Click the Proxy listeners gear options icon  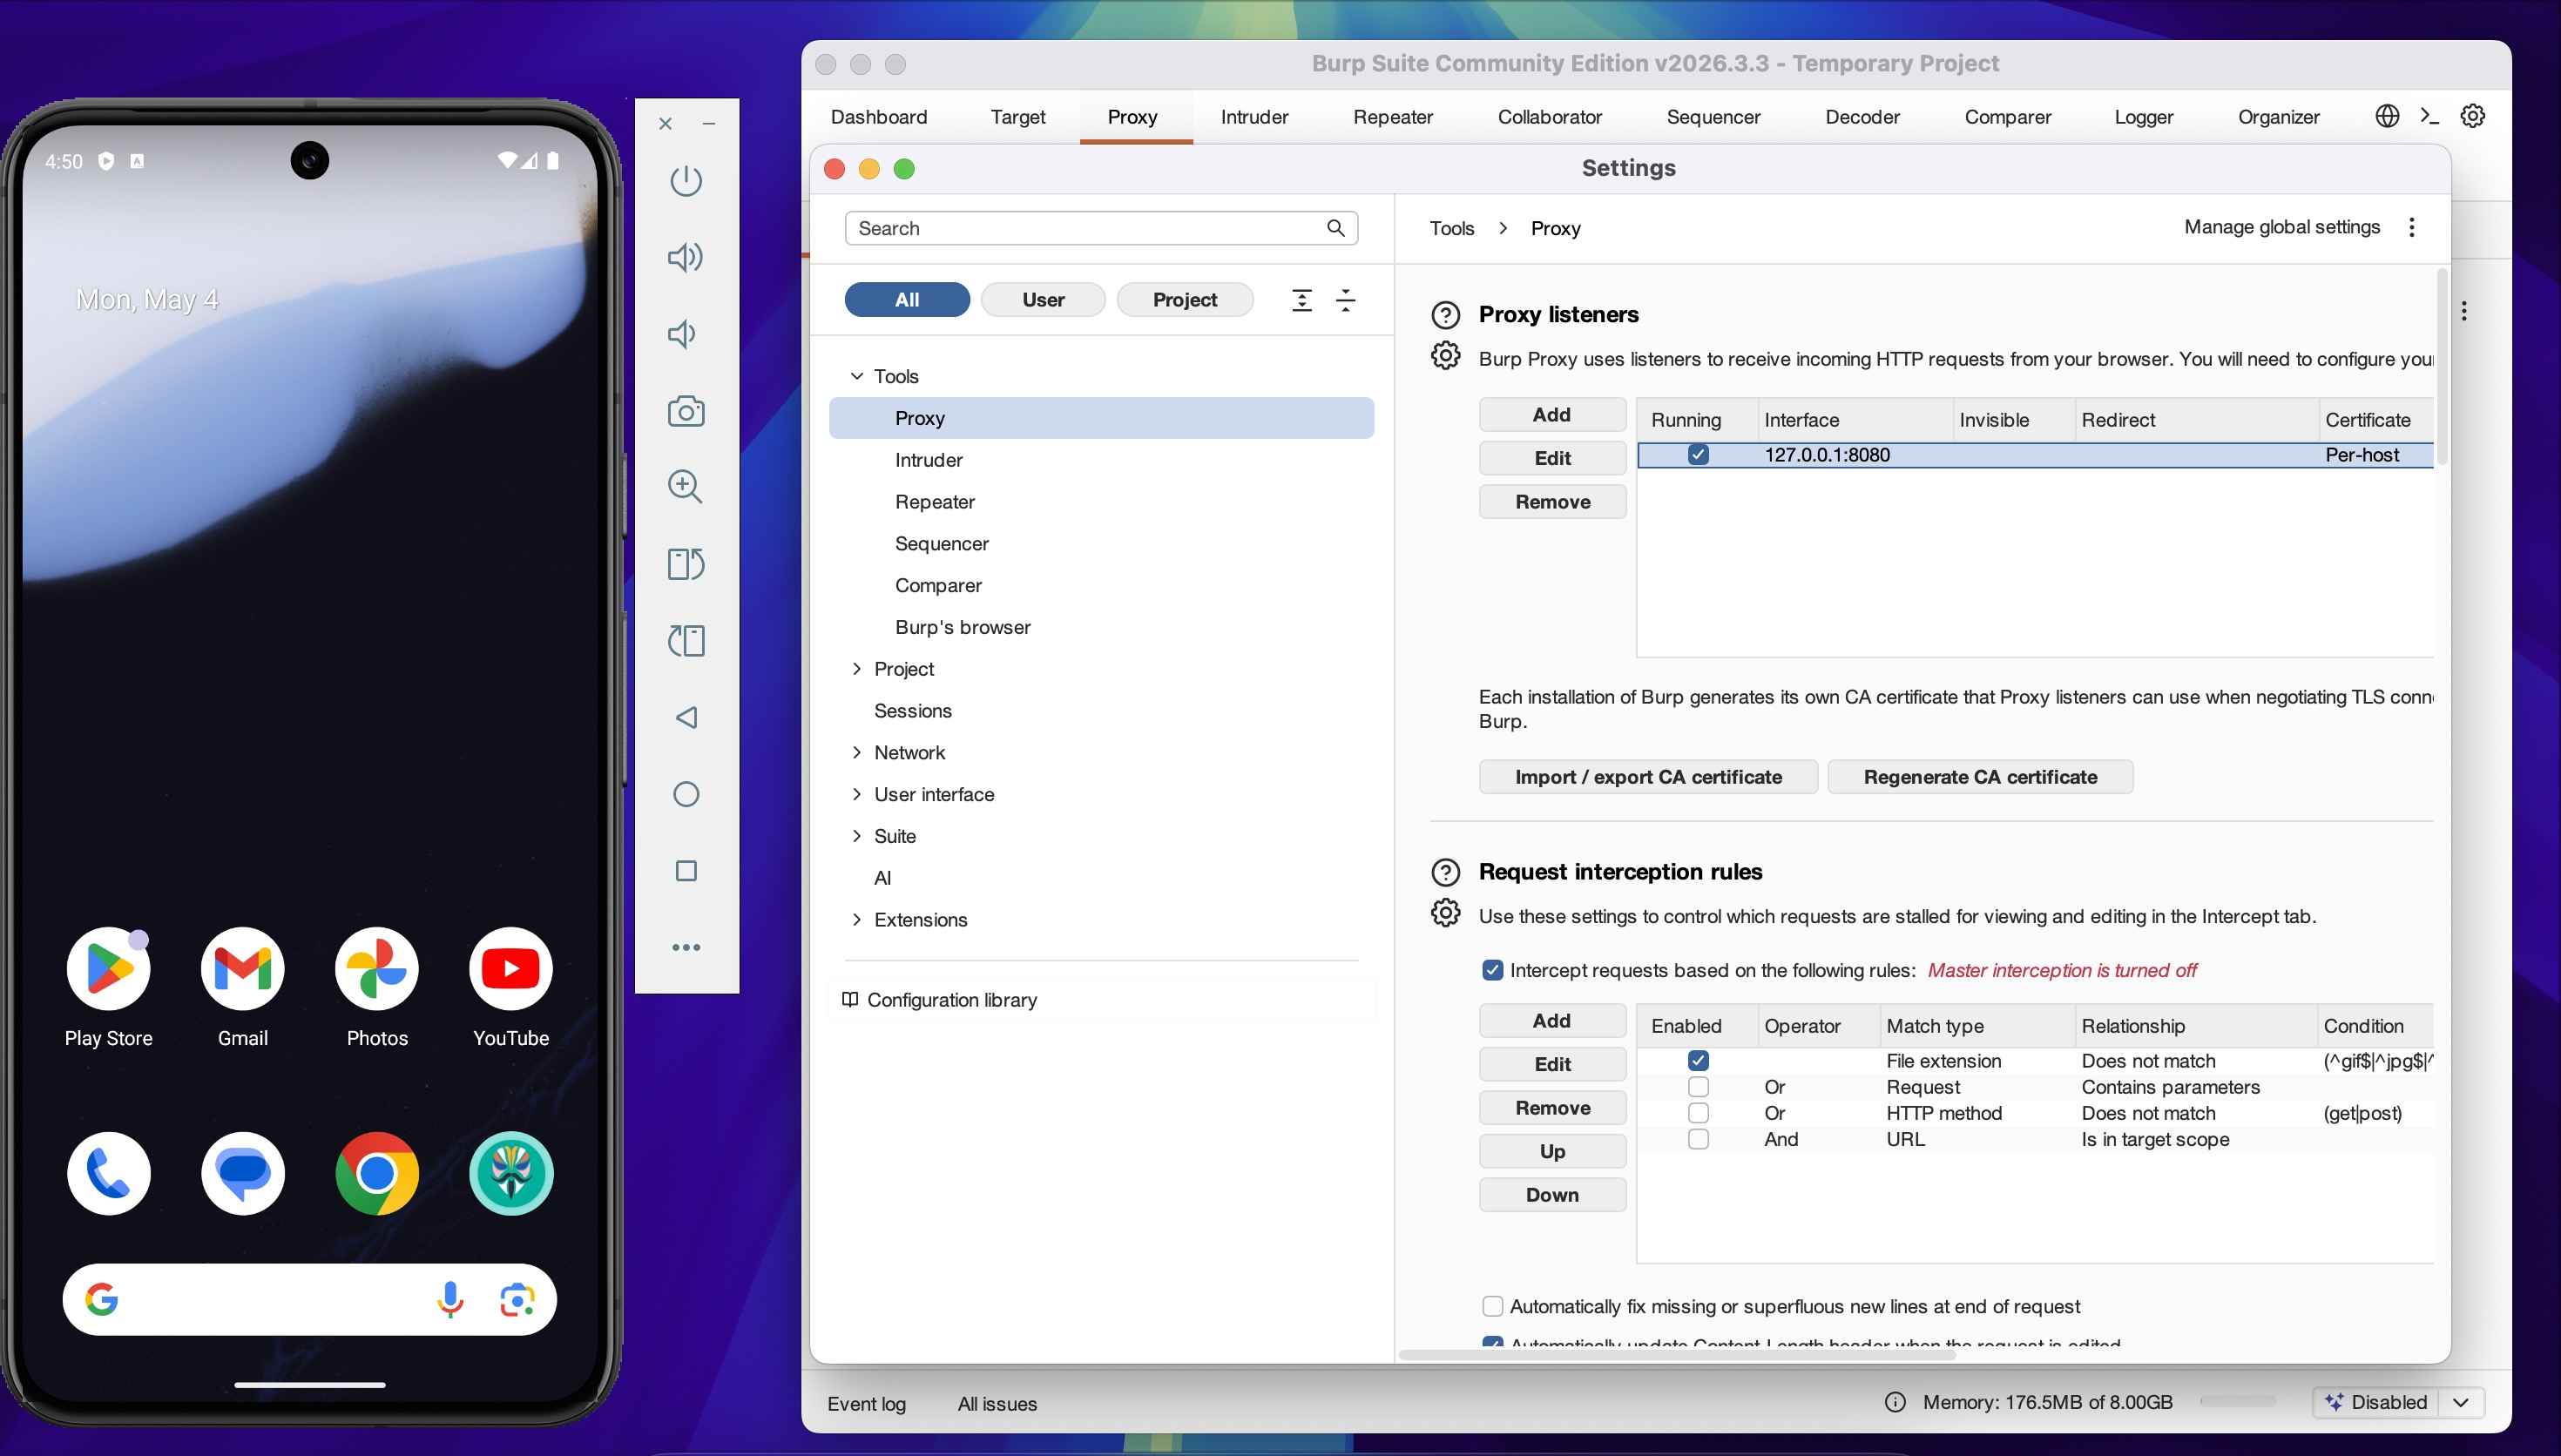click(x=1446, y=356)
